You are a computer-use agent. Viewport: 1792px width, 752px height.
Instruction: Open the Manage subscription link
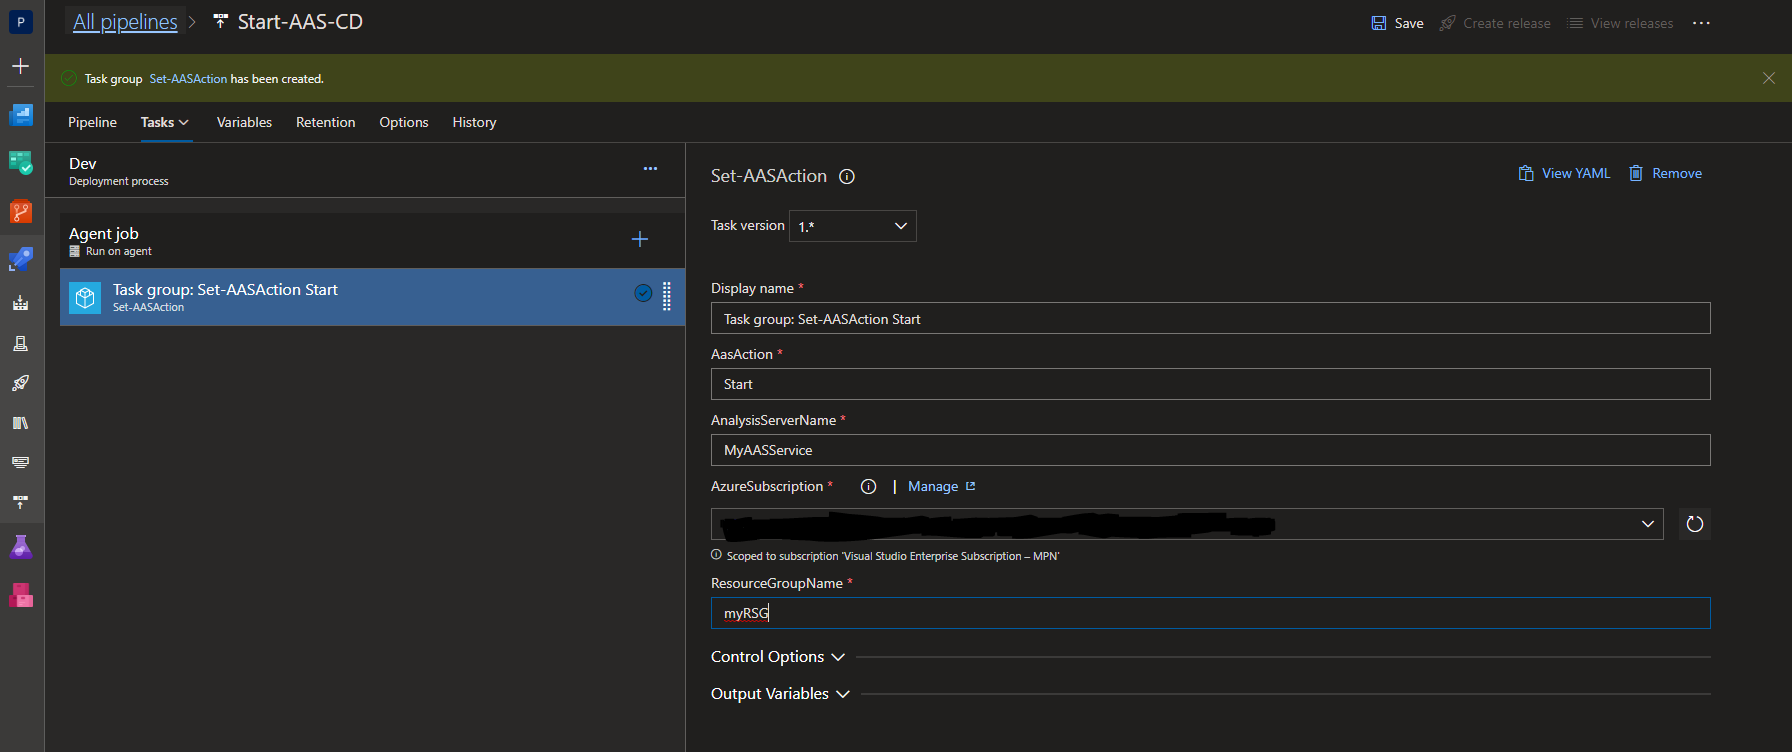point(941,487)
